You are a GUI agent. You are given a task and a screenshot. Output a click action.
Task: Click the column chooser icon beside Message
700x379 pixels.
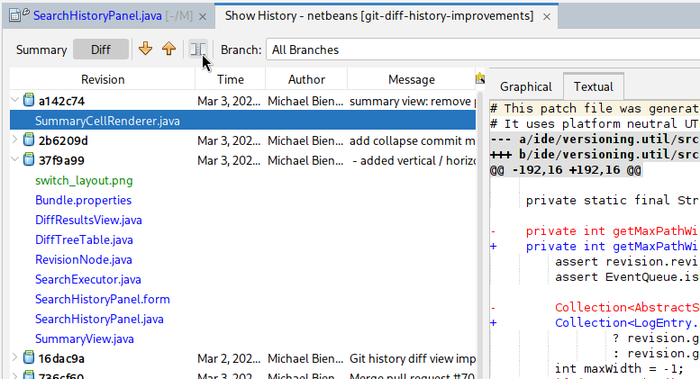pyautogui.click(x=480, y=79)
